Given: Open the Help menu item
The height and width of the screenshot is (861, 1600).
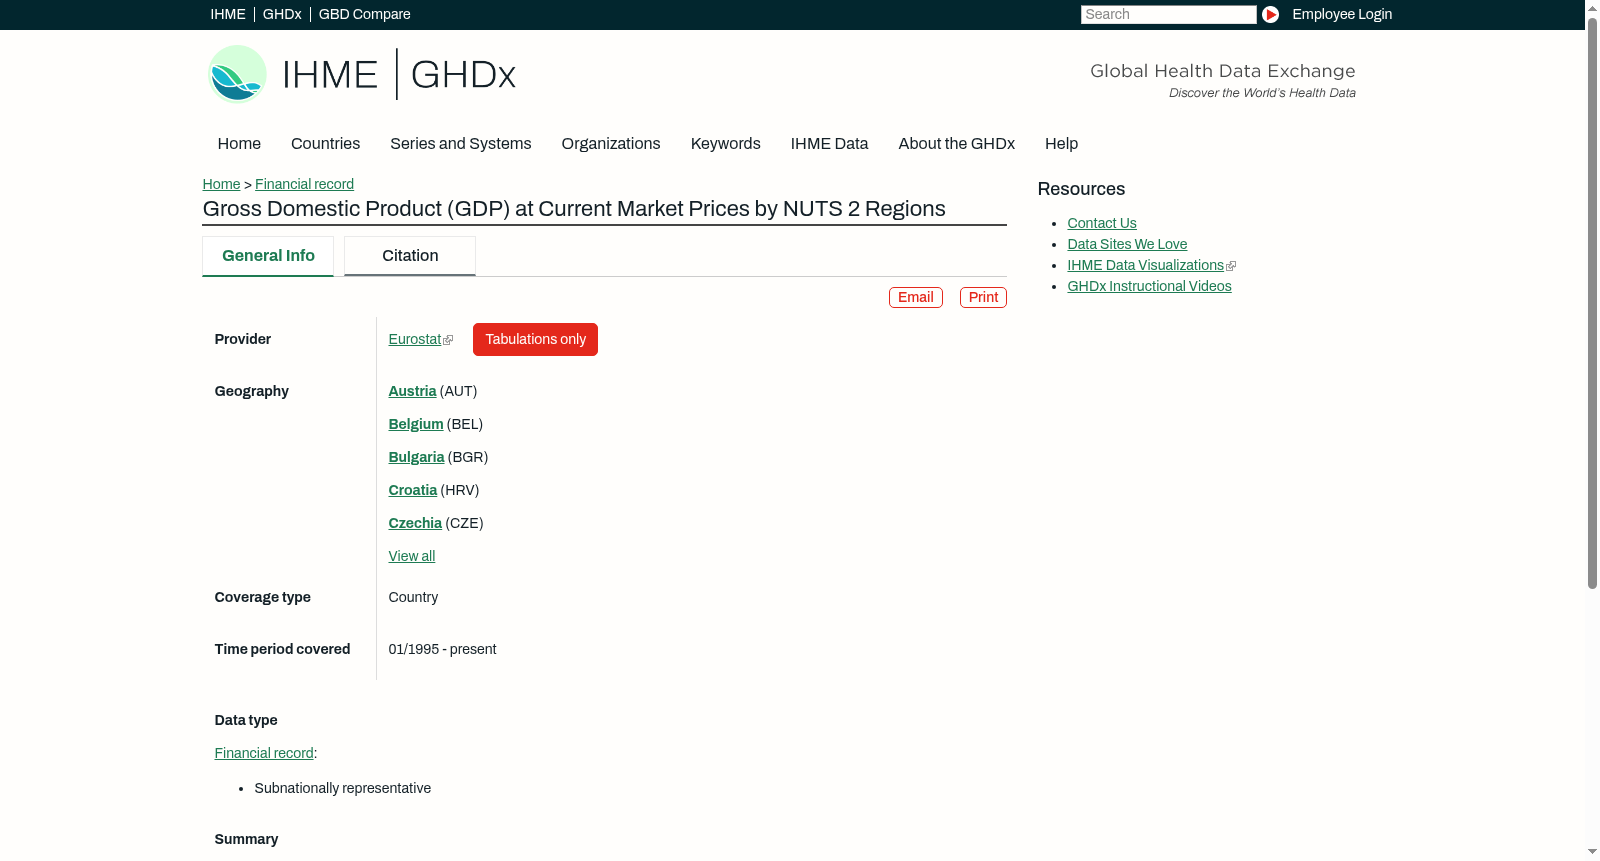Looking at the screenshot, I should coord(1061,143).
